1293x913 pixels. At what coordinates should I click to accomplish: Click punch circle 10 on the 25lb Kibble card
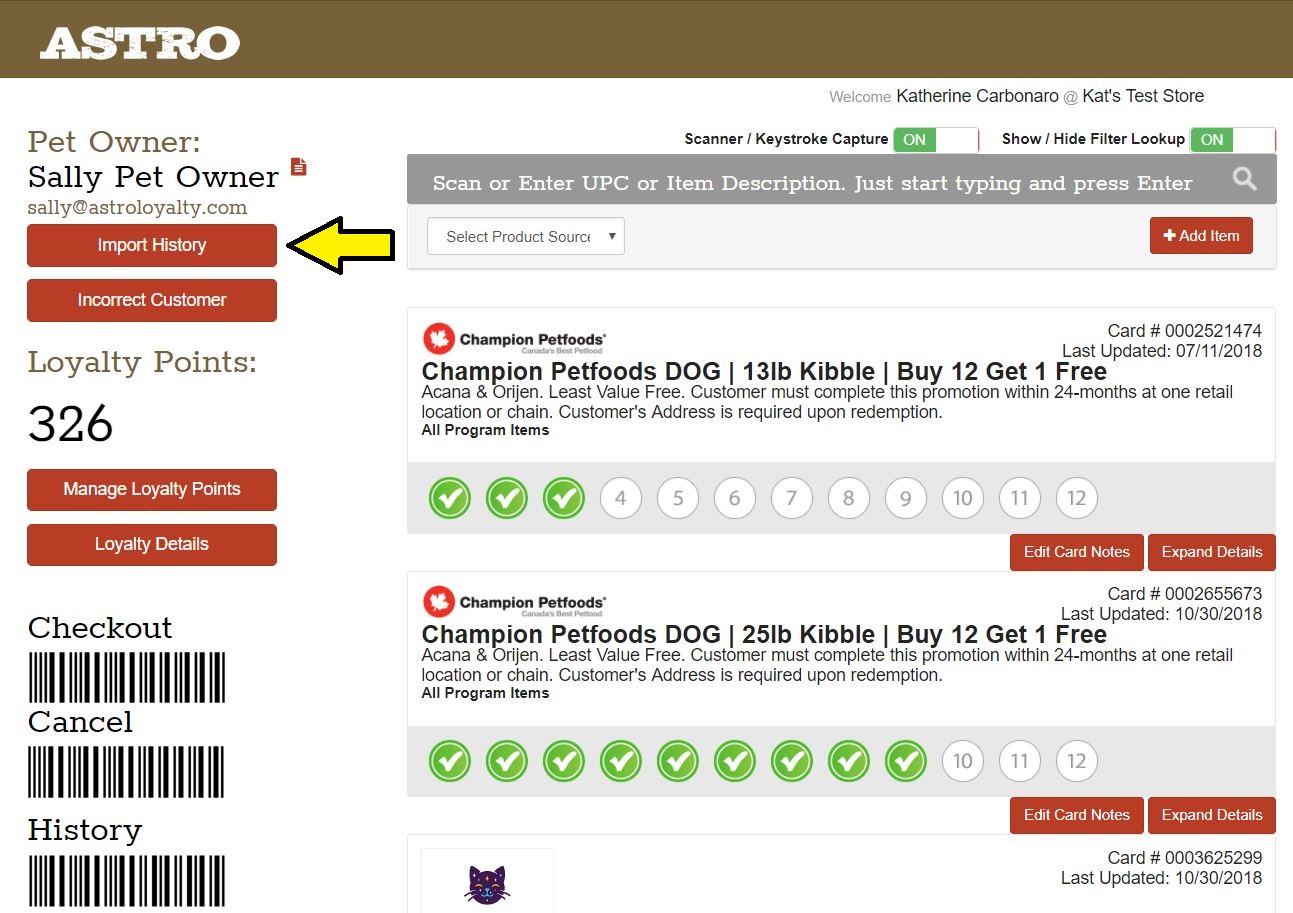(x=963, y=761)
